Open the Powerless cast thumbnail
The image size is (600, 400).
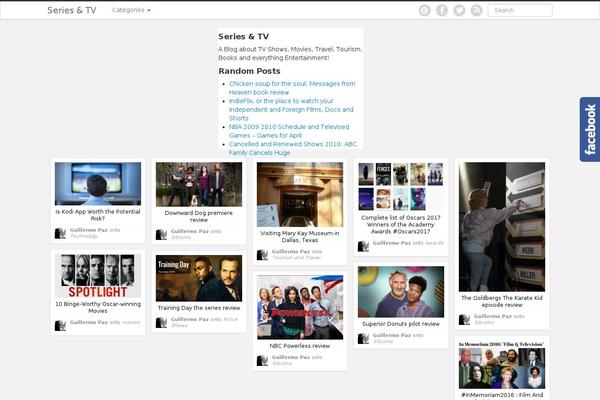pos(300,307)
